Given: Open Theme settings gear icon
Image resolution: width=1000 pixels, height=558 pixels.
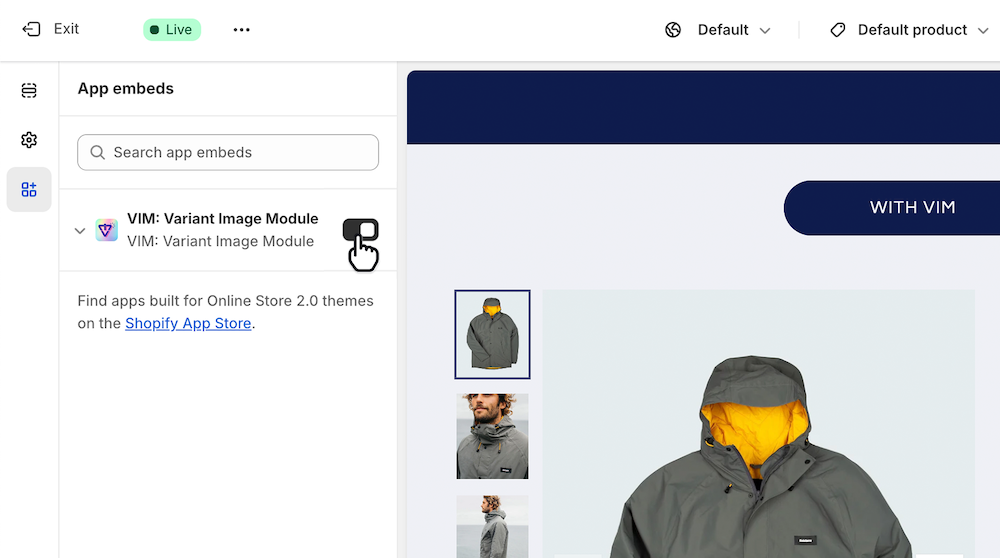Looking at the screenshot, I should (x=29, y=140).
